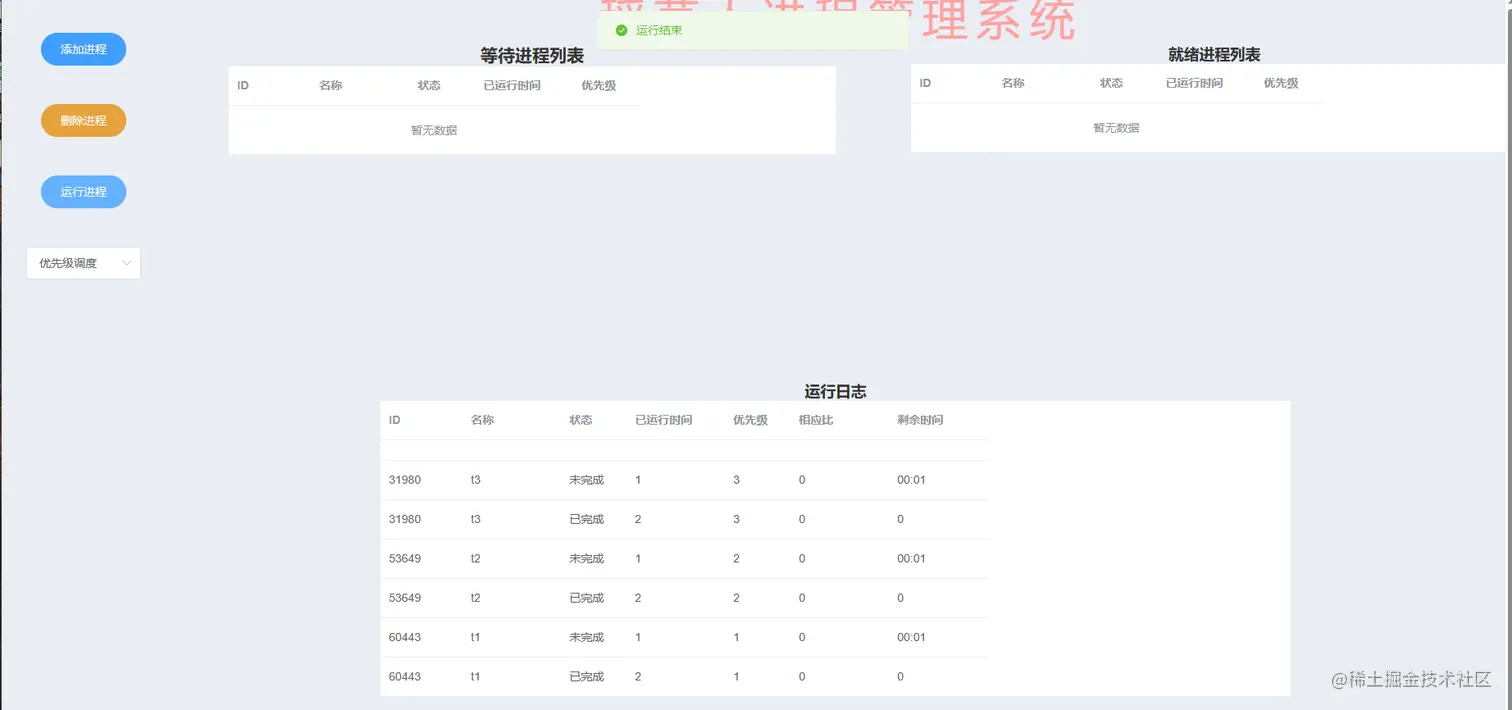Image resolution: width=1512 pixels, height=710 pixels.
Task: Click the name t2 in the 已完成 log row
Action: pyautogui.click(x=476, y=598)
